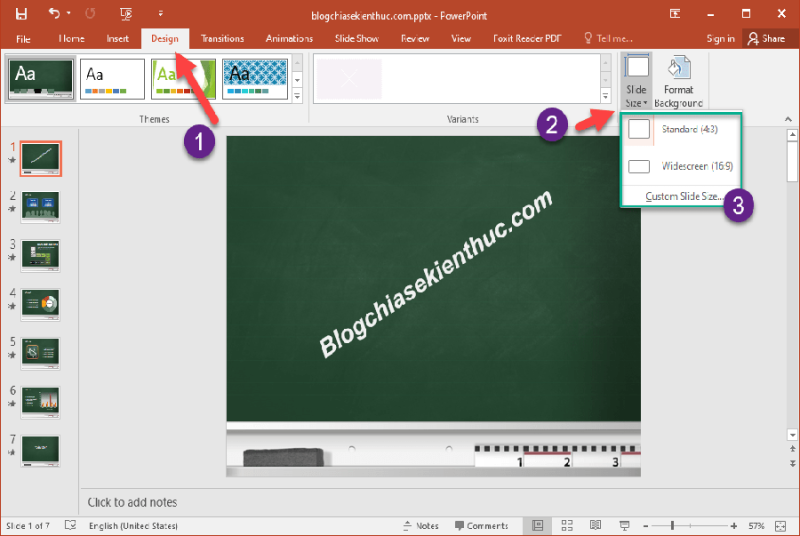Image resolution: width=800 pixels, height=536 pixels.
Task: Select slide 2 thumbnail
Action: tap(40, 207)
